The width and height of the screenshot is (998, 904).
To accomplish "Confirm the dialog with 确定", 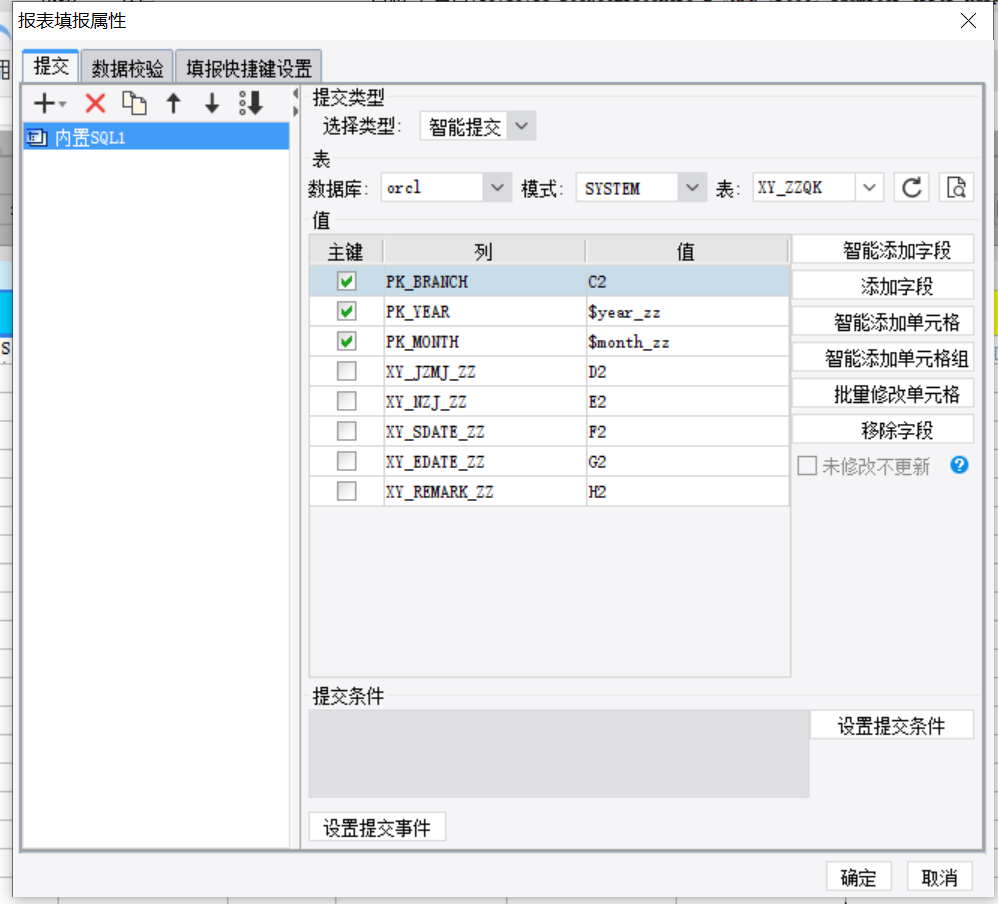I will tap(858, 877).
